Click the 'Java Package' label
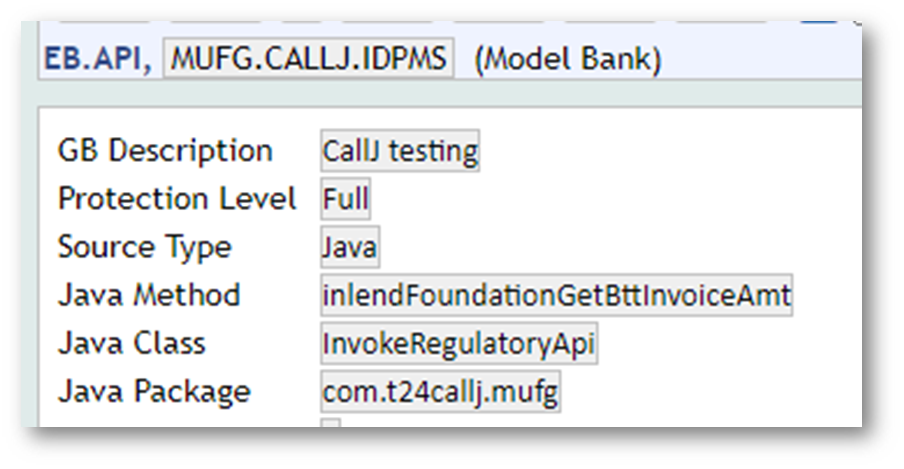The image size is (904, 469). coord(154,391)
